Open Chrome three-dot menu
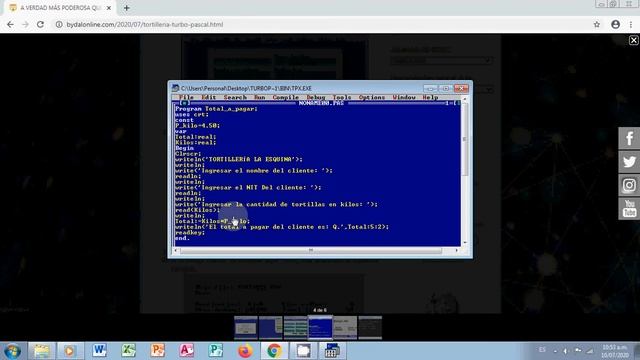The image size is (640, 360). point(631,24)
